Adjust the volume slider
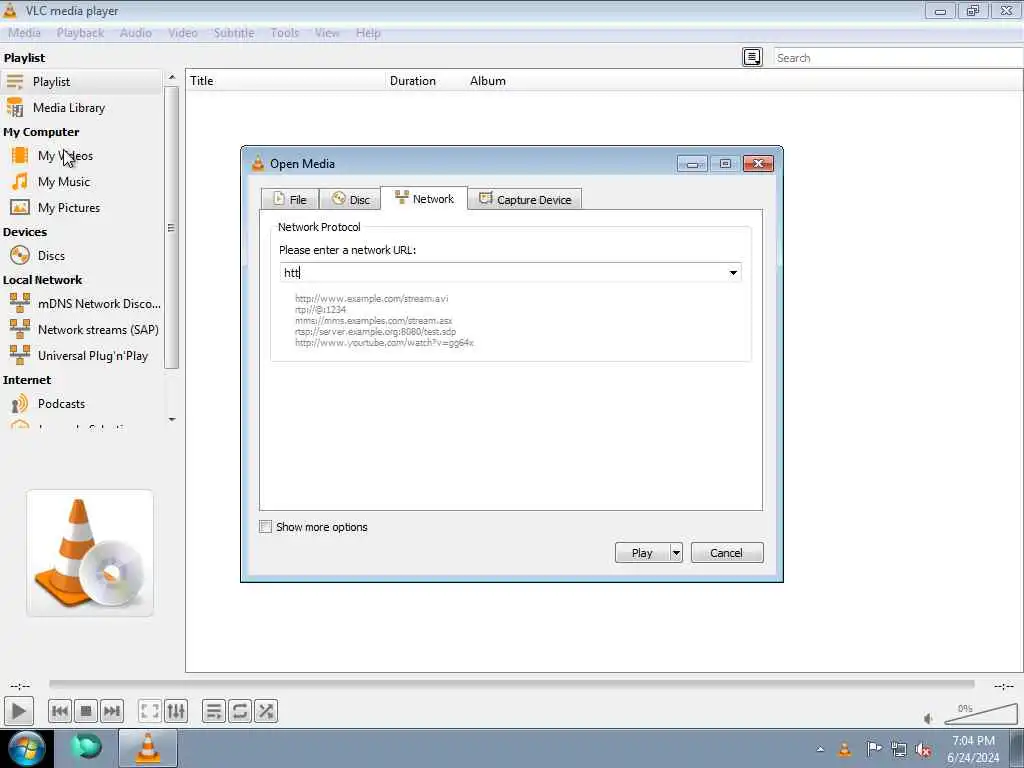 981,714
